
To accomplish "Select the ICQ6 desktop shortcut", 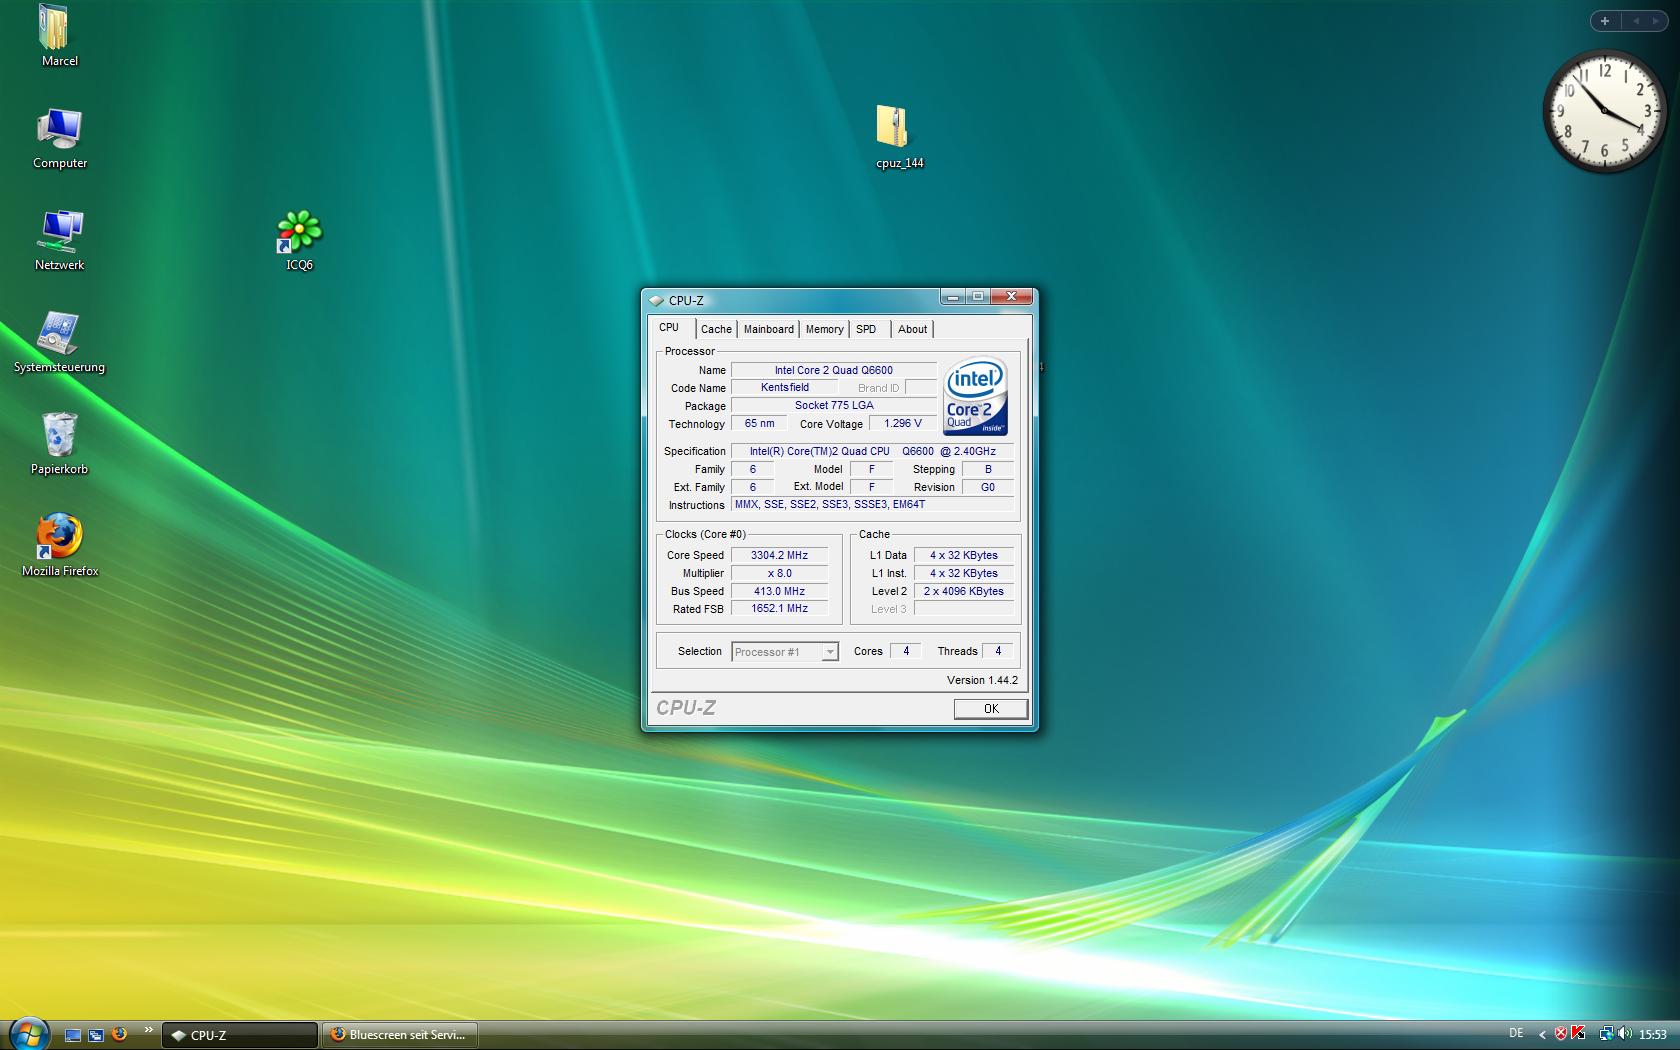I will click(x=299, y=232).
